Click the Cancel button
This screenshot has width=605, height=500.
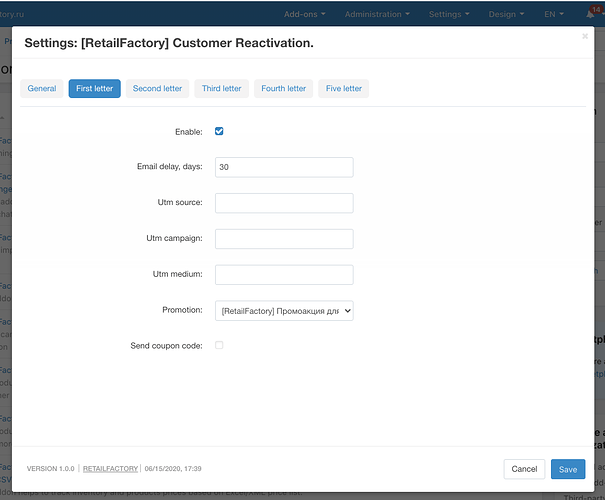524,469
